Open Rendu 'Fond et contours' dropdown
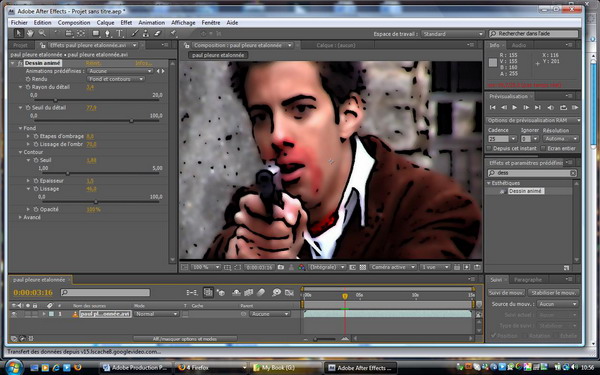Image resolution: width=600 pixels, height=375 pixels. point(116,79)
